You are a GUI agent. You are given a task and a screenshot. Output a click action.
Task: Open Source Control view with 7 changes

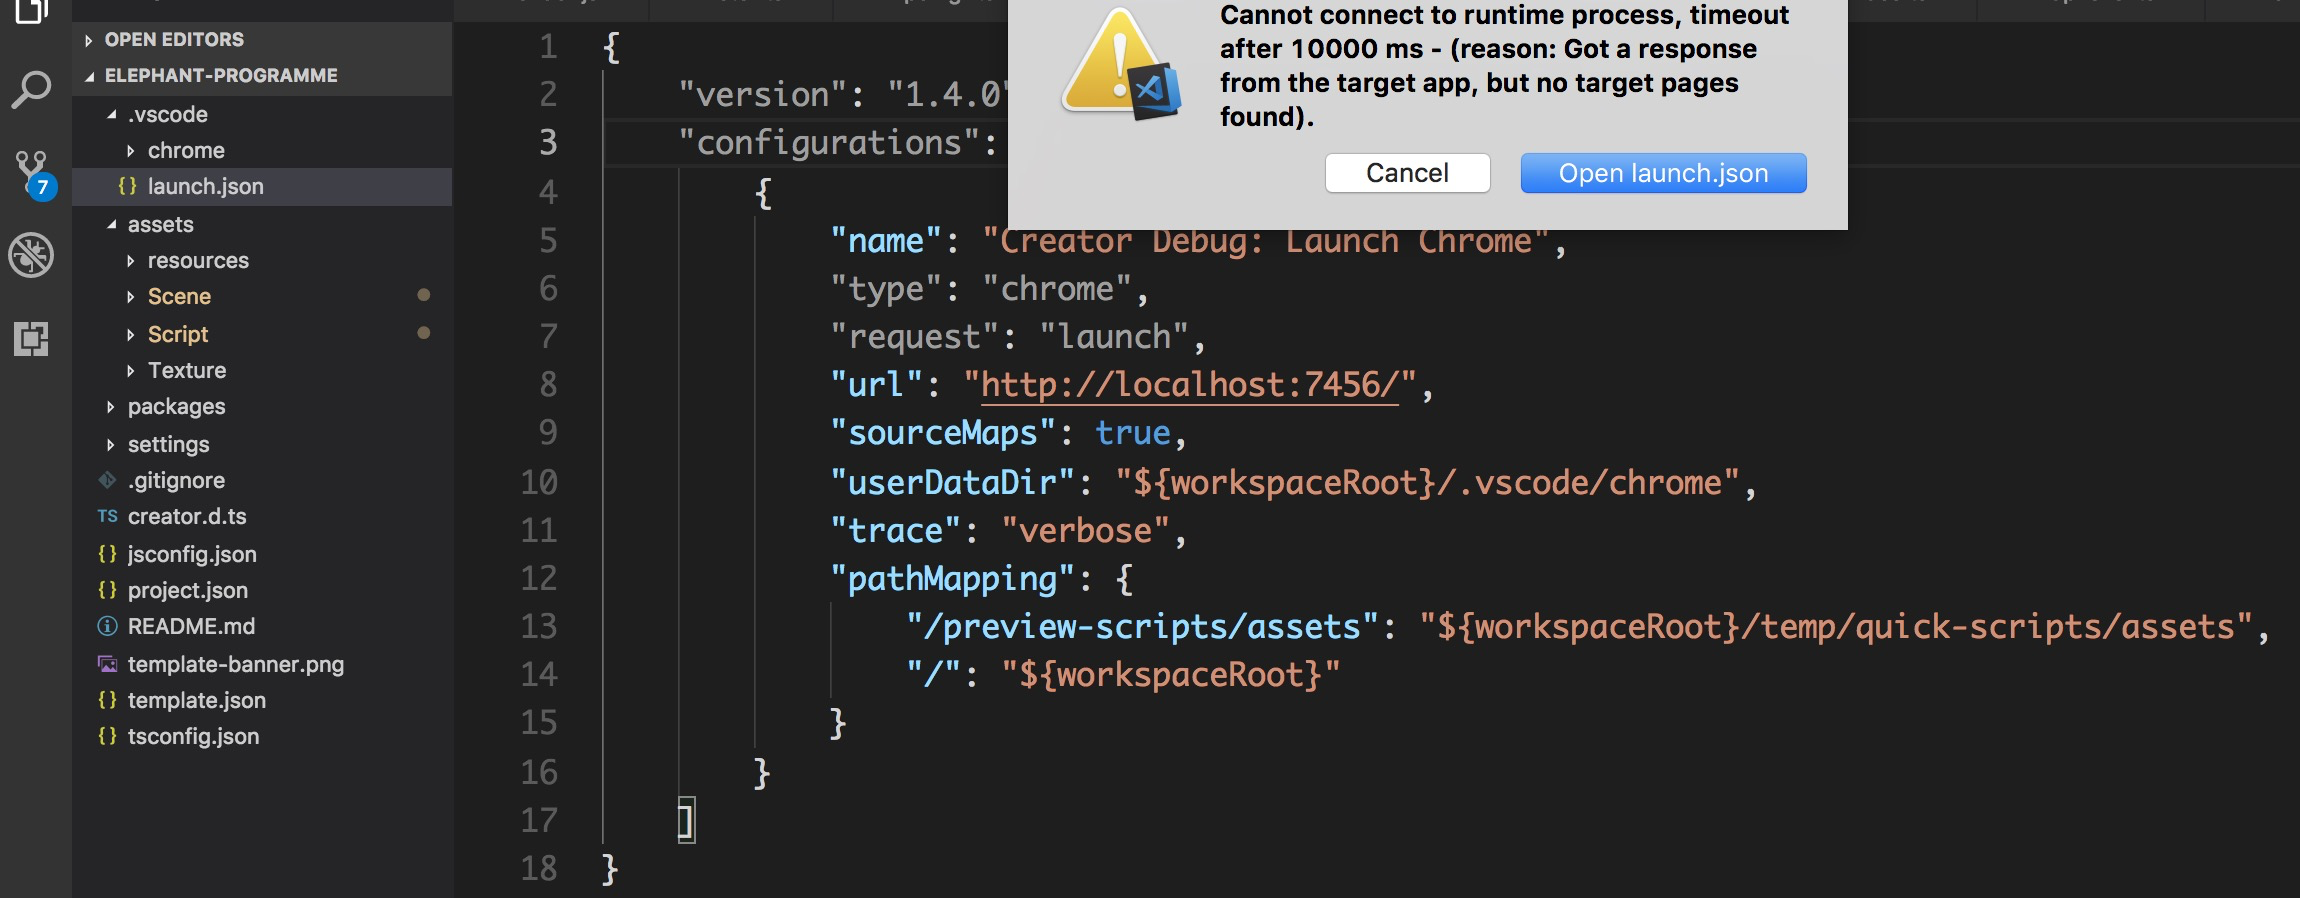pyautogui.click(x=32, y=172)
